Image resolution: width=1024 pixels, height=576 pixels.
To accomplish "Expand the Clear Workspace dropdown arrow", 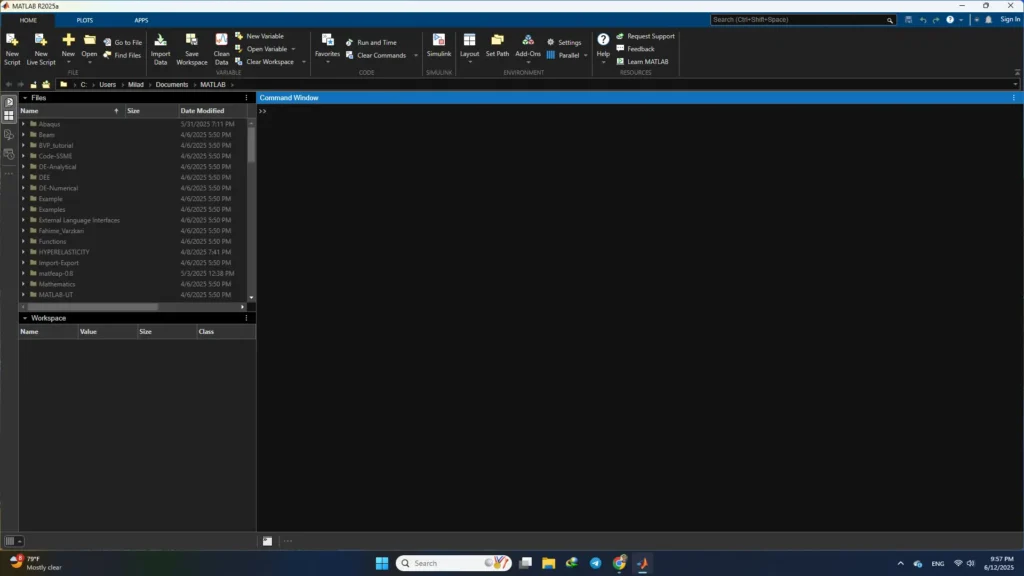I will [304, 62].
